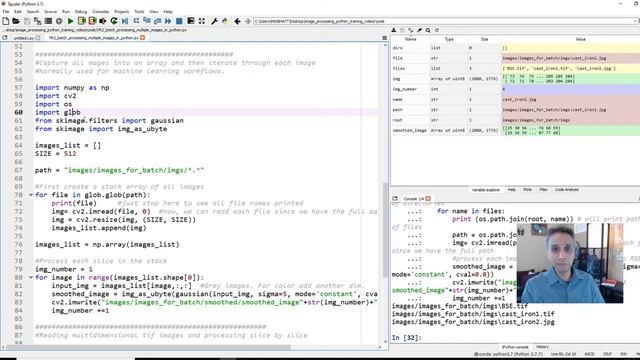Open the Run menu
This screenshot has height=360, width=640.
coord(66,11)
